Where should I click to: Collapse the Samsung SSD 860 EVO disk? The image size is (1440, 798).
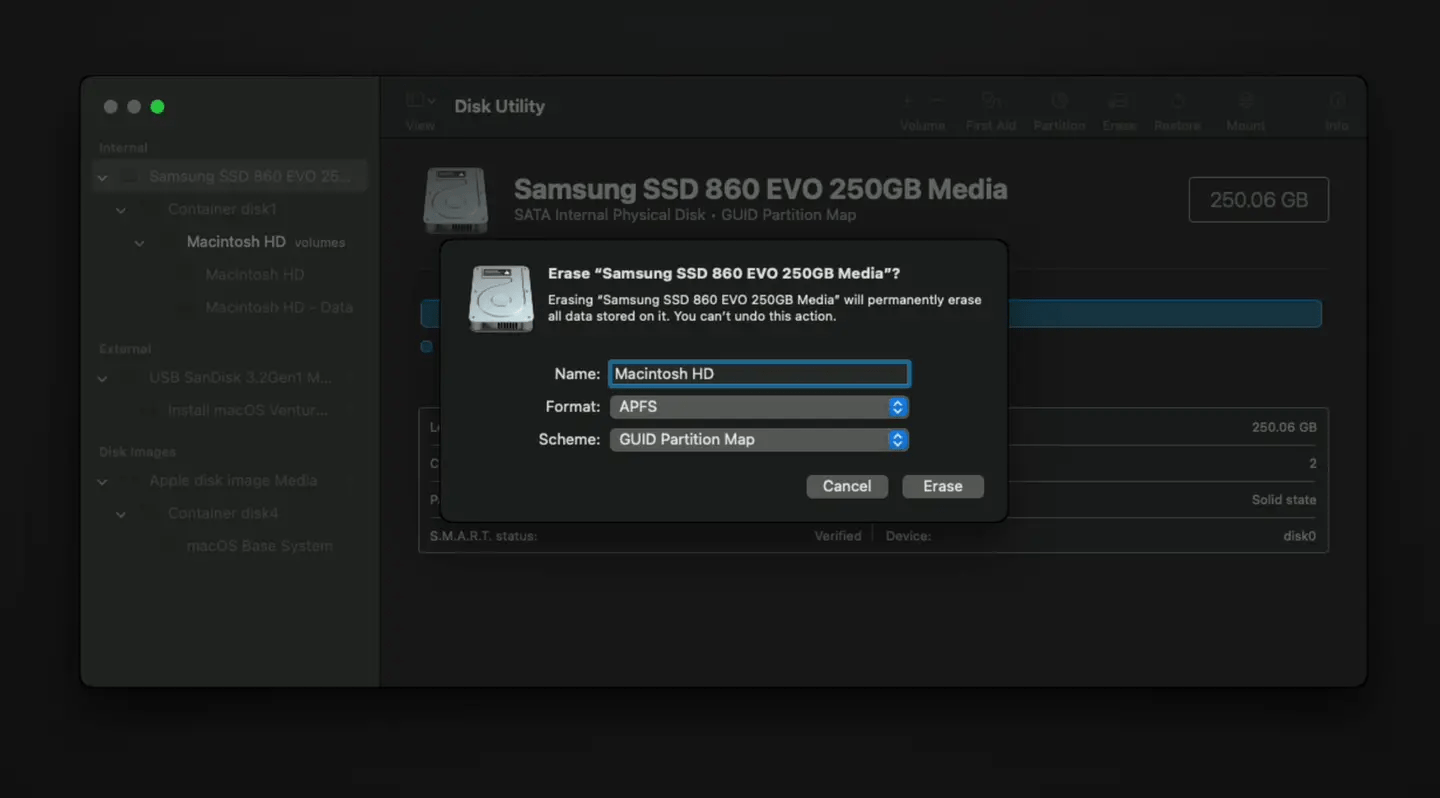point(102,177)
